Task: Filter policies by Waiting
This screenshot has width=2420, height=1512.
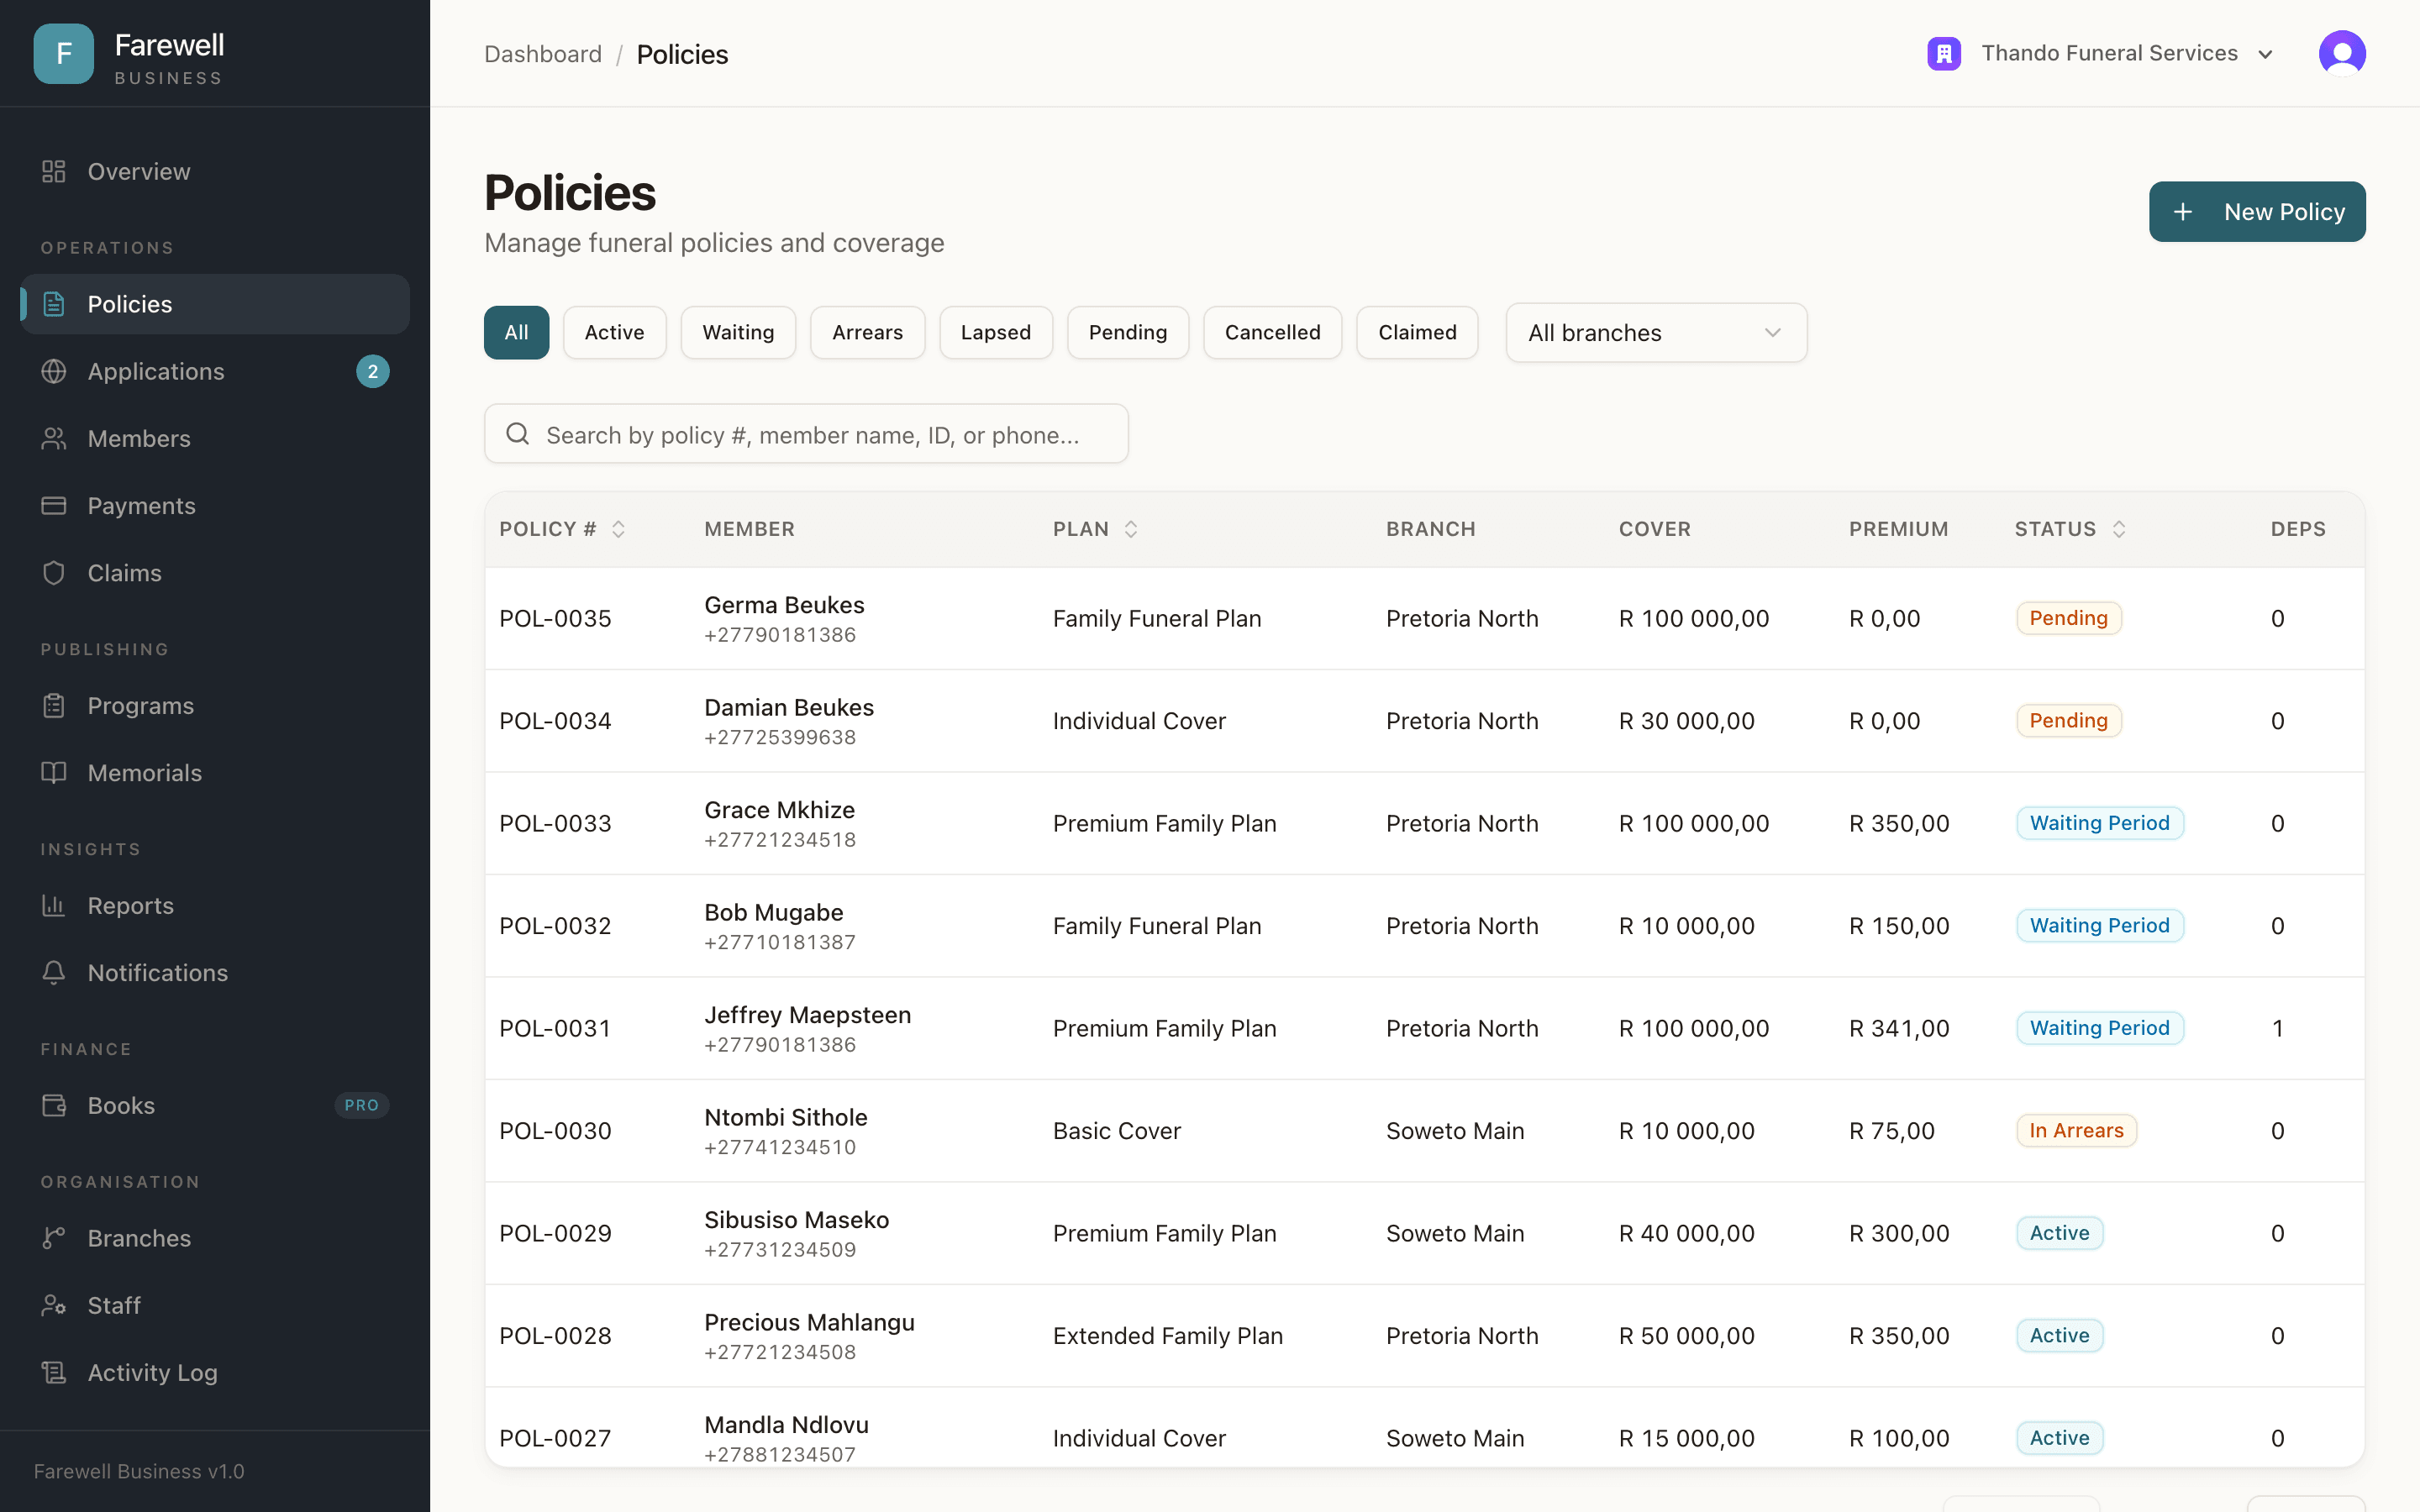Action: pyautogui.click(x=738, y=332)
